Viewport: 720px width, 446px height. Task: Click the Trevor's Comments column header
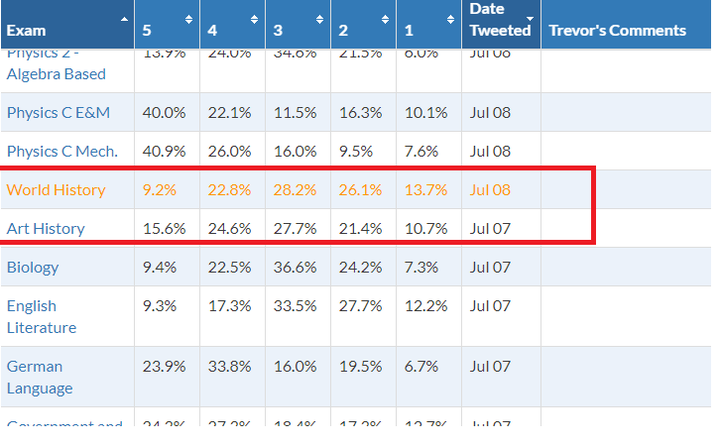click(617, 30)
